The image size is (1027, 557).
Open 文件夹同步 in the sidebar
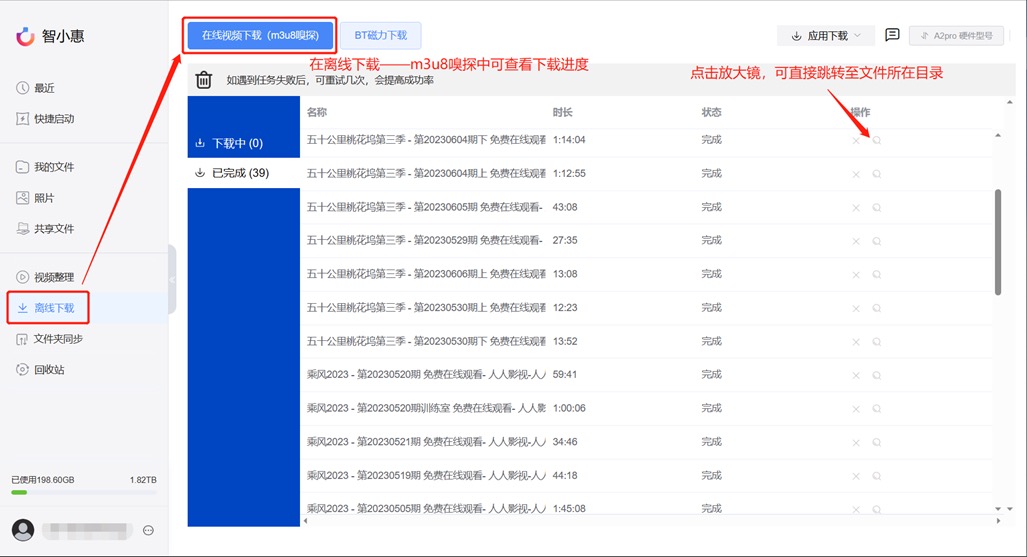tap(58, 339)
